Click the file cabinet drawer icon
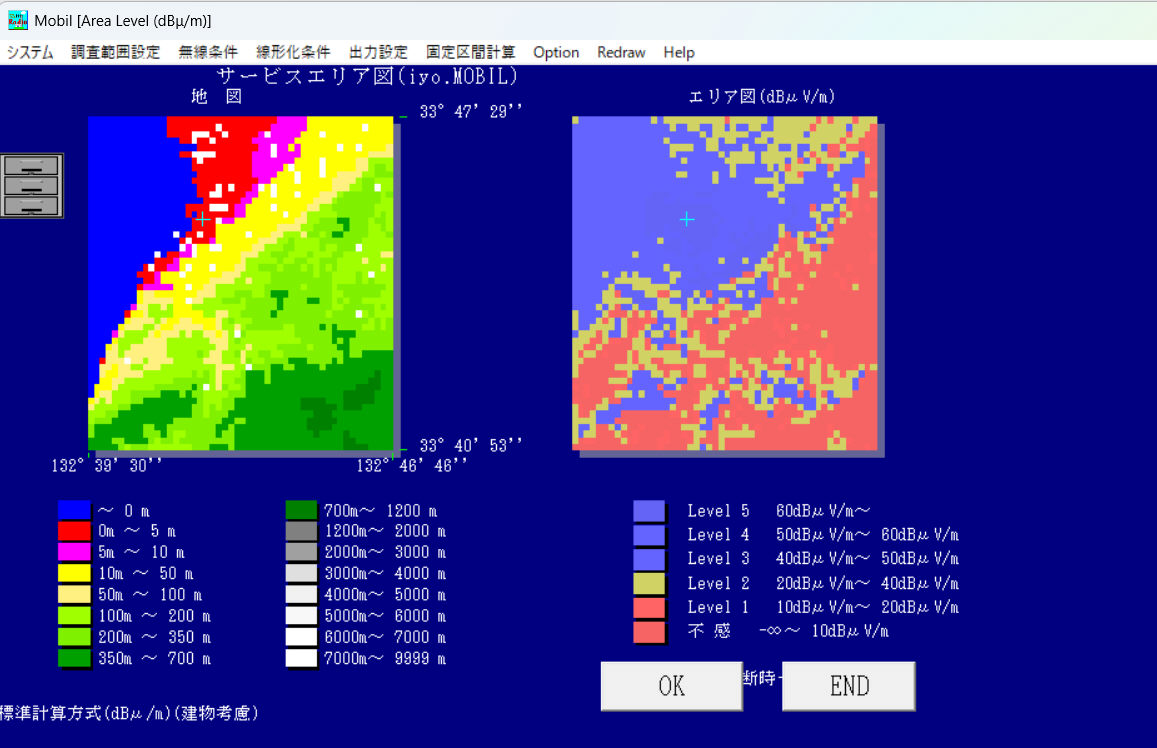The image size is (1157, 748). tap(32, 186)
